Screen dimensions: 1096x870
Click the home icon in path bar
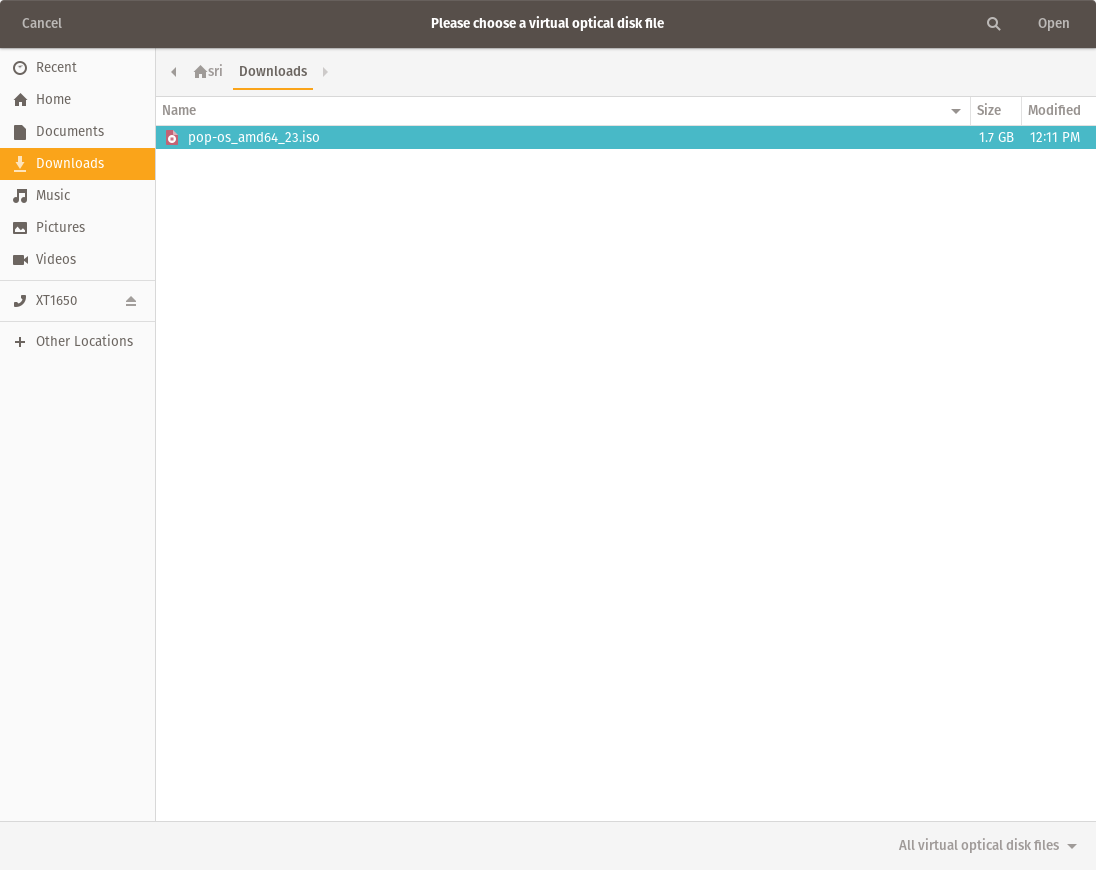click(201, 72)
